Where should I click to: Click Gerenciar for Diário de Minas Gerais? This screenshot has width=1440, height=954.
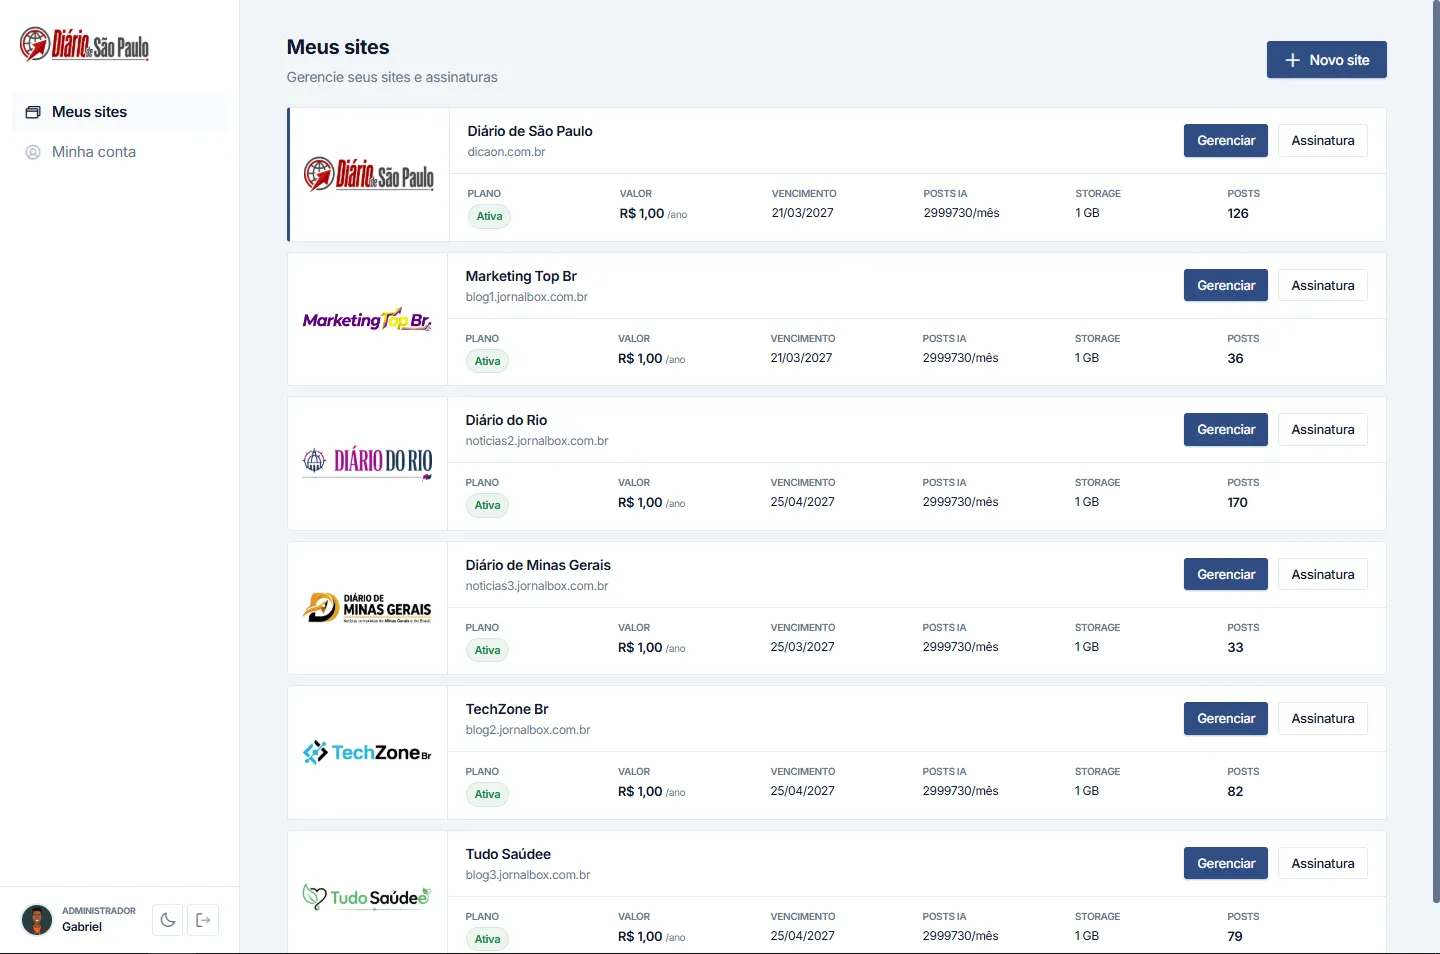[x=1226, y=575]
